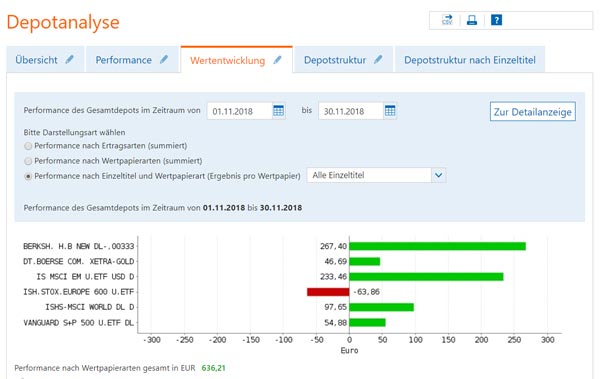Click the Euro axis label
Image resolution: width=600 pixels, height=379 pixels.
point(349,350)
